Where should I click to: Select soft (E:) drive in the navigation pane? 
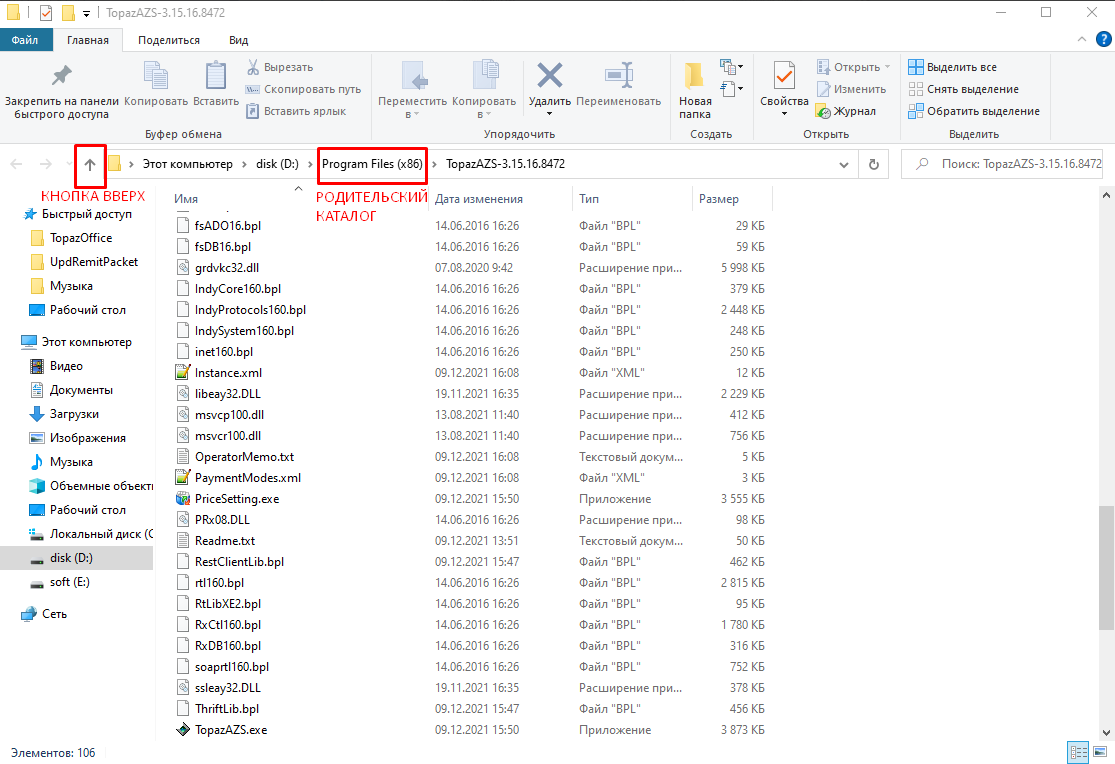(x=70, y=582)
